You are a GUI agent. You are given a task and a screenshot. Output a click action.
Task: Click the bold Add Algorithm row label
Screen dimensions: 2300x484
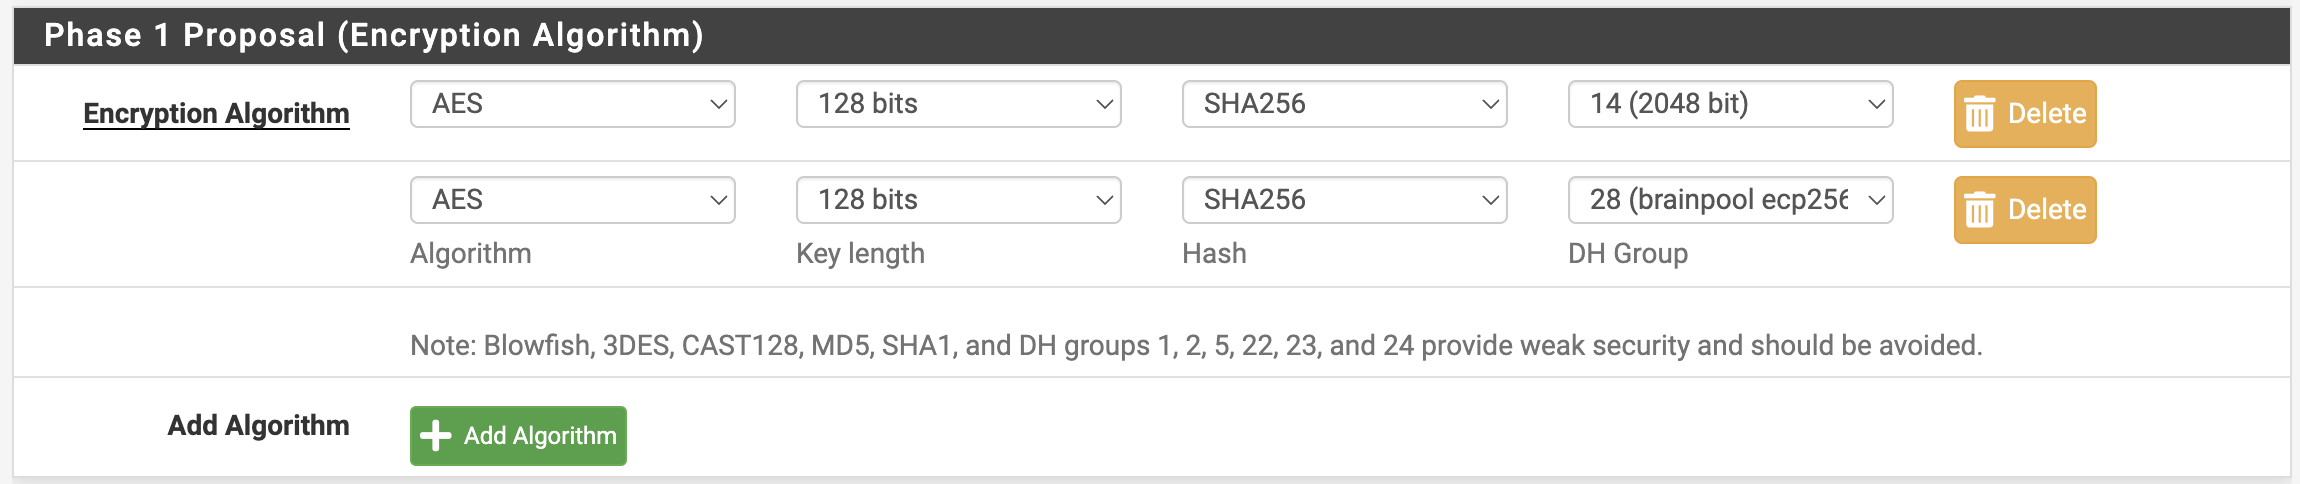point(258,426)
